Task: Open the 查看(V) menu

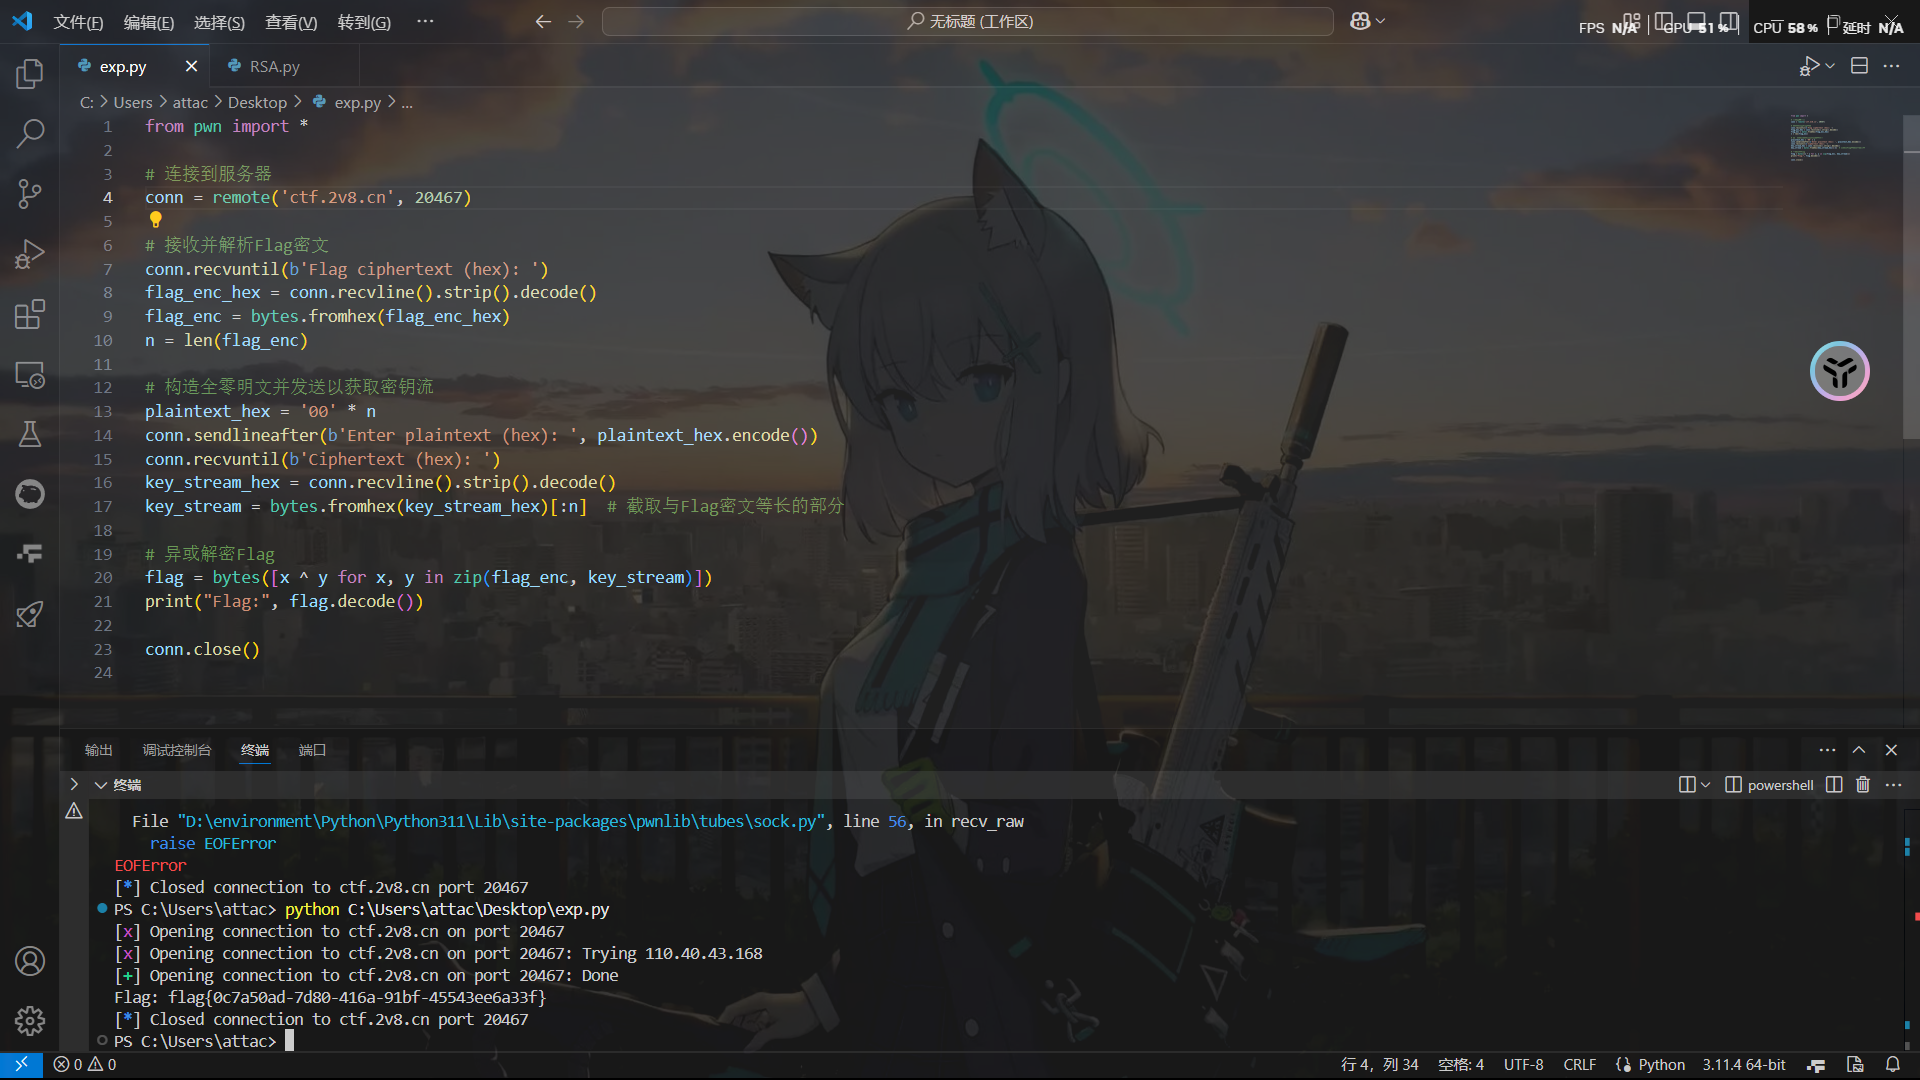Action: (290, 22)
